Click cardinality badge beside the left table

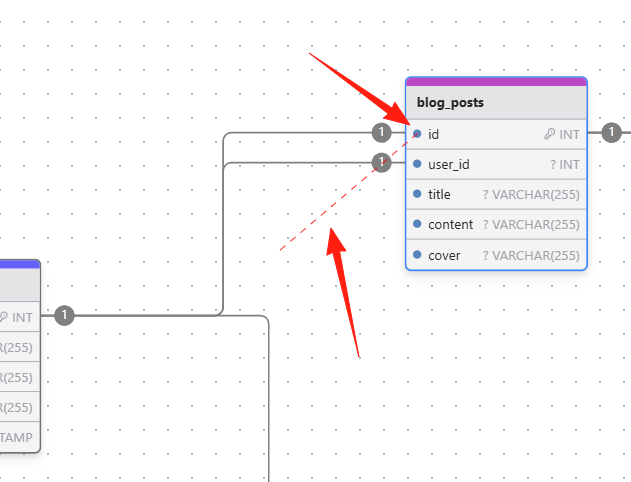click(x=64, y=315)
